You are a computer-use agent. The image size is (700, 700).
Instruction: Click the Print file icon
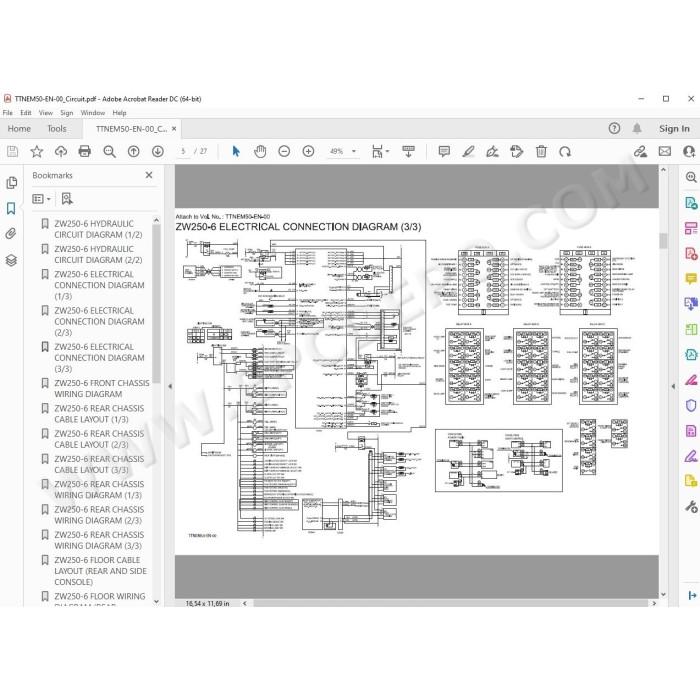coord(84,151)
